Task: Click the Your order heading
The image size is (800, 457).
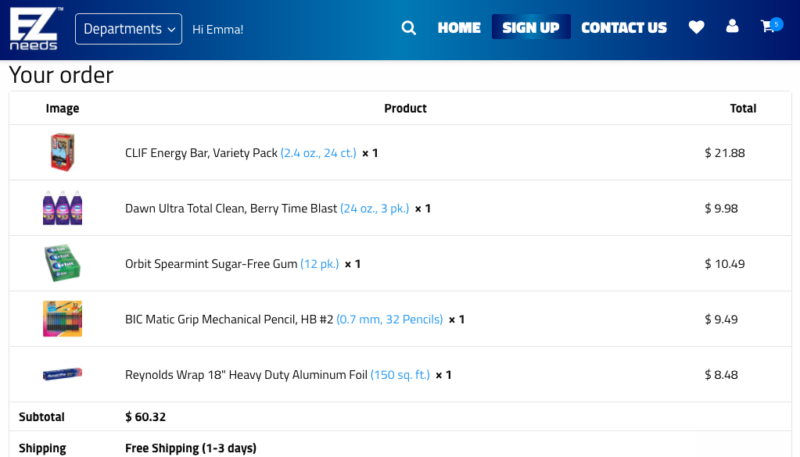Action: click(61, 75)
